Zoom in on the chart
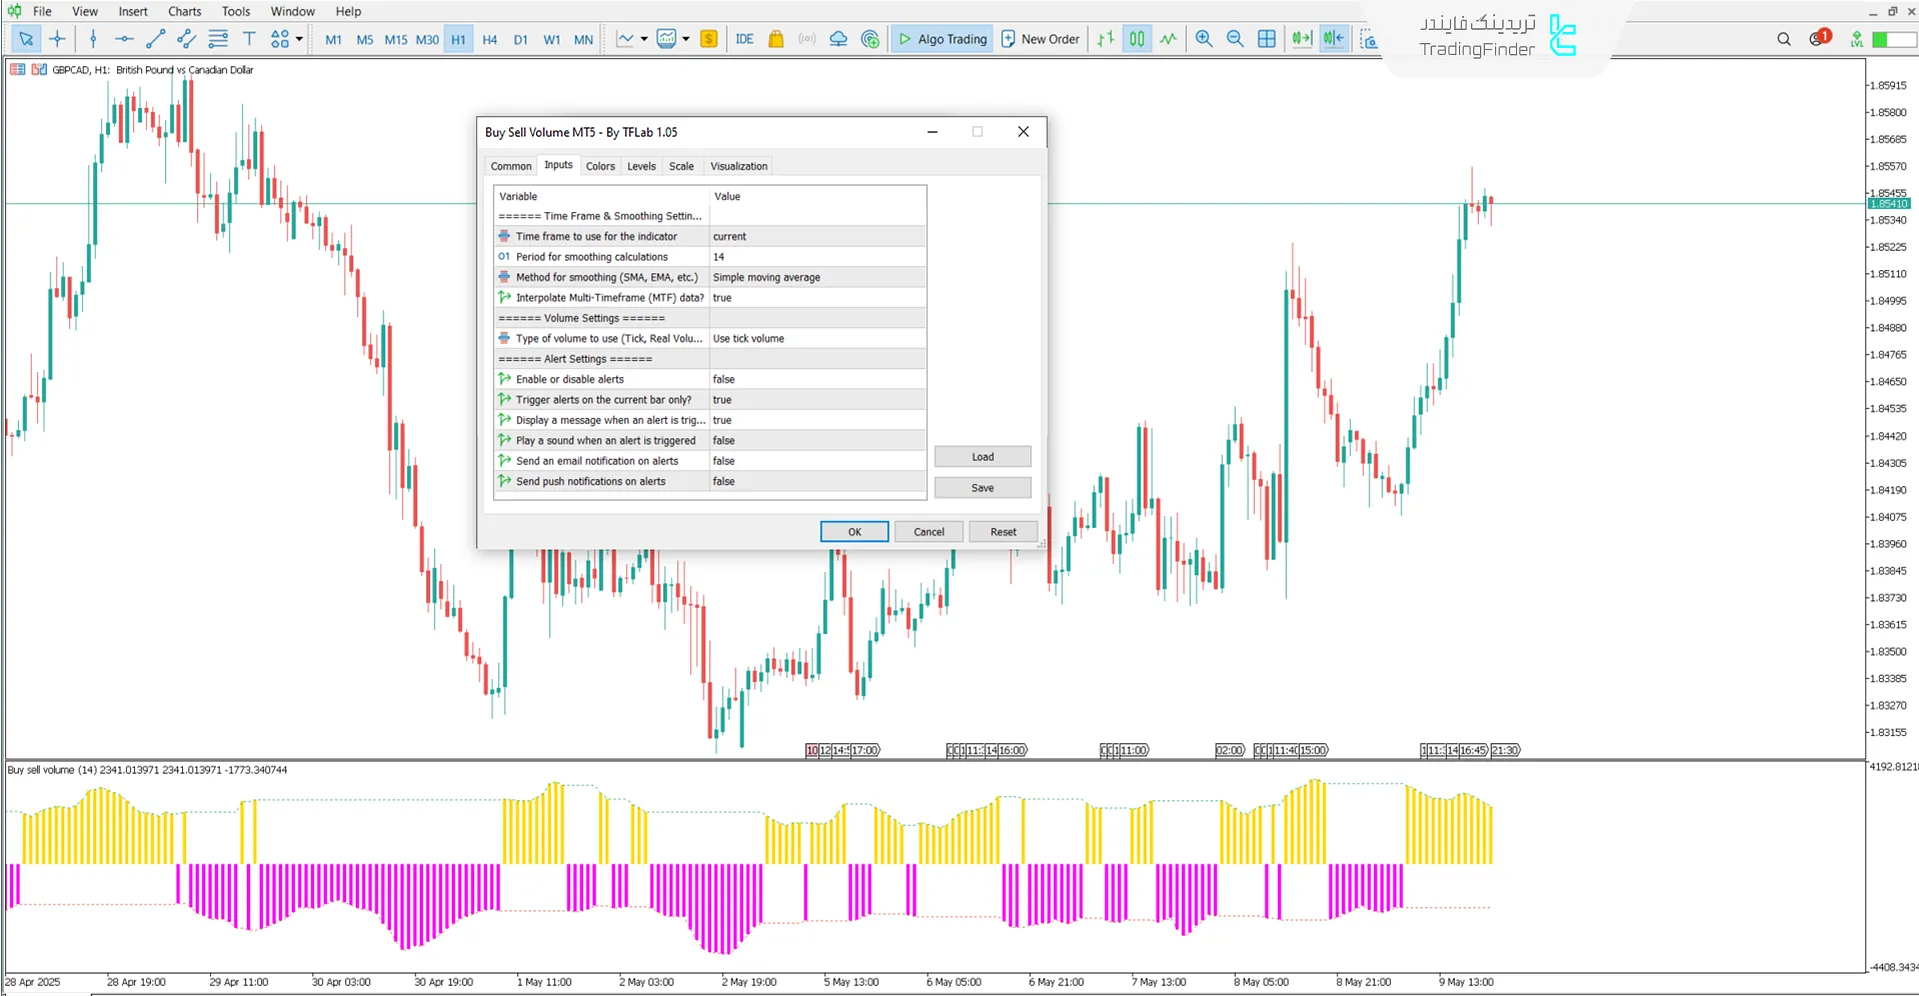The height and width of the screenshot is (996, 1919). (x=1204, y=39)
